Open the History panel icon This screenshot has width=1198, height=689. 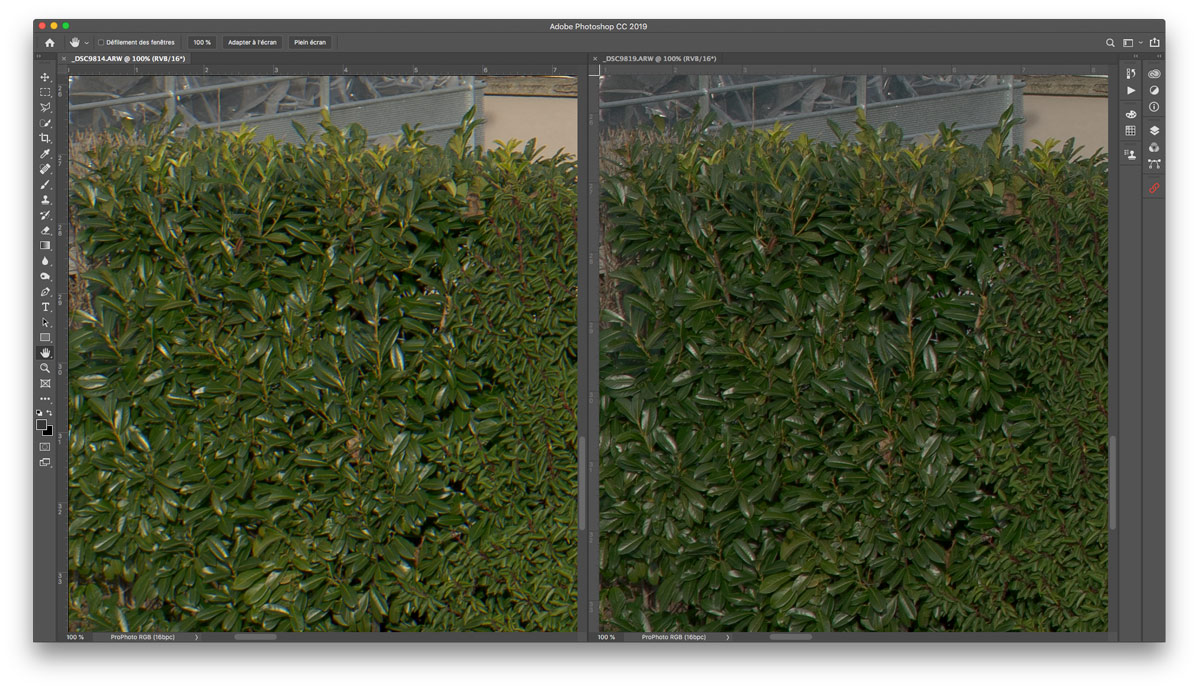[1130, 74]
